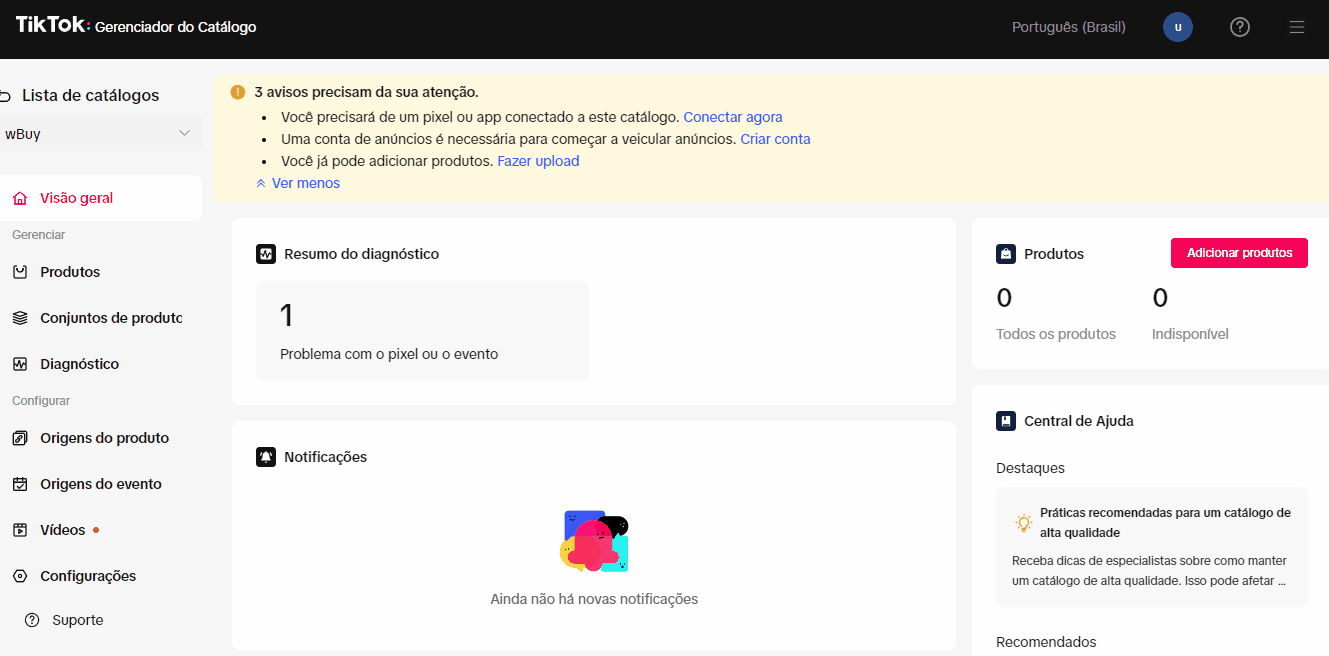Go to Visão geral in sidebar
1329x656 pixels.
[x=77, y=198]
